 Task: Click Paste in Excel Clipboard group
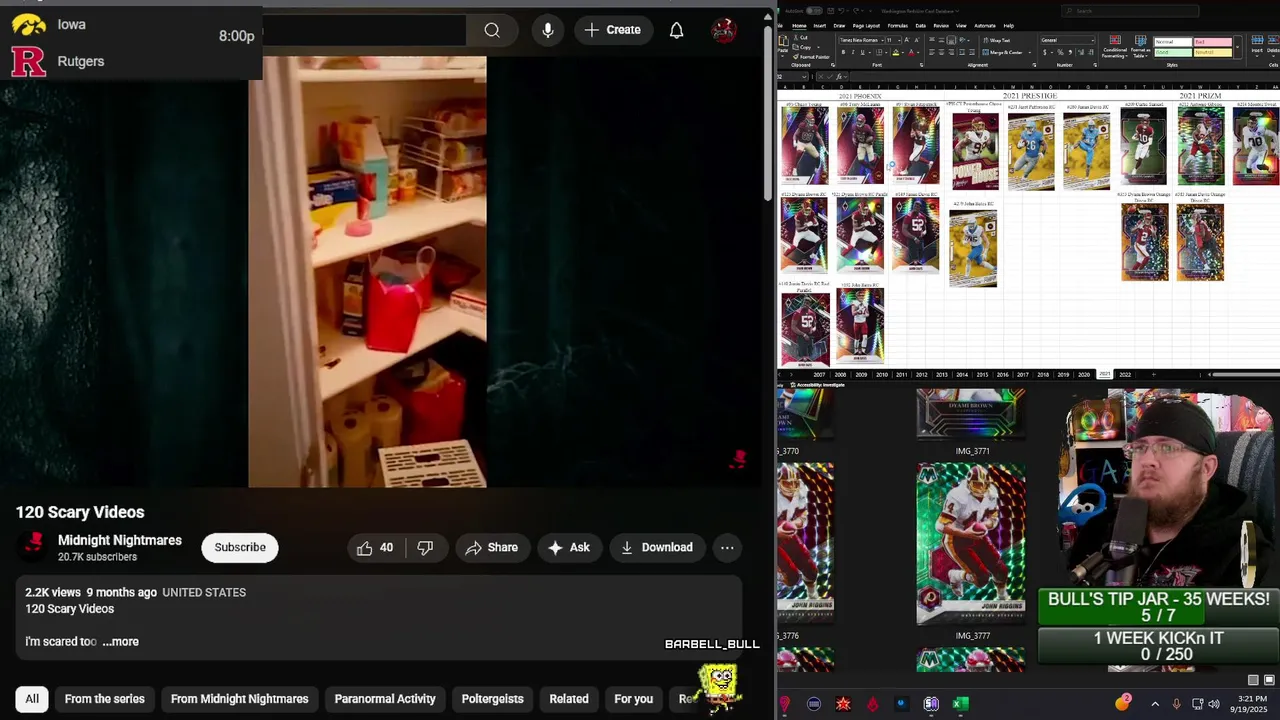(784, 44)
